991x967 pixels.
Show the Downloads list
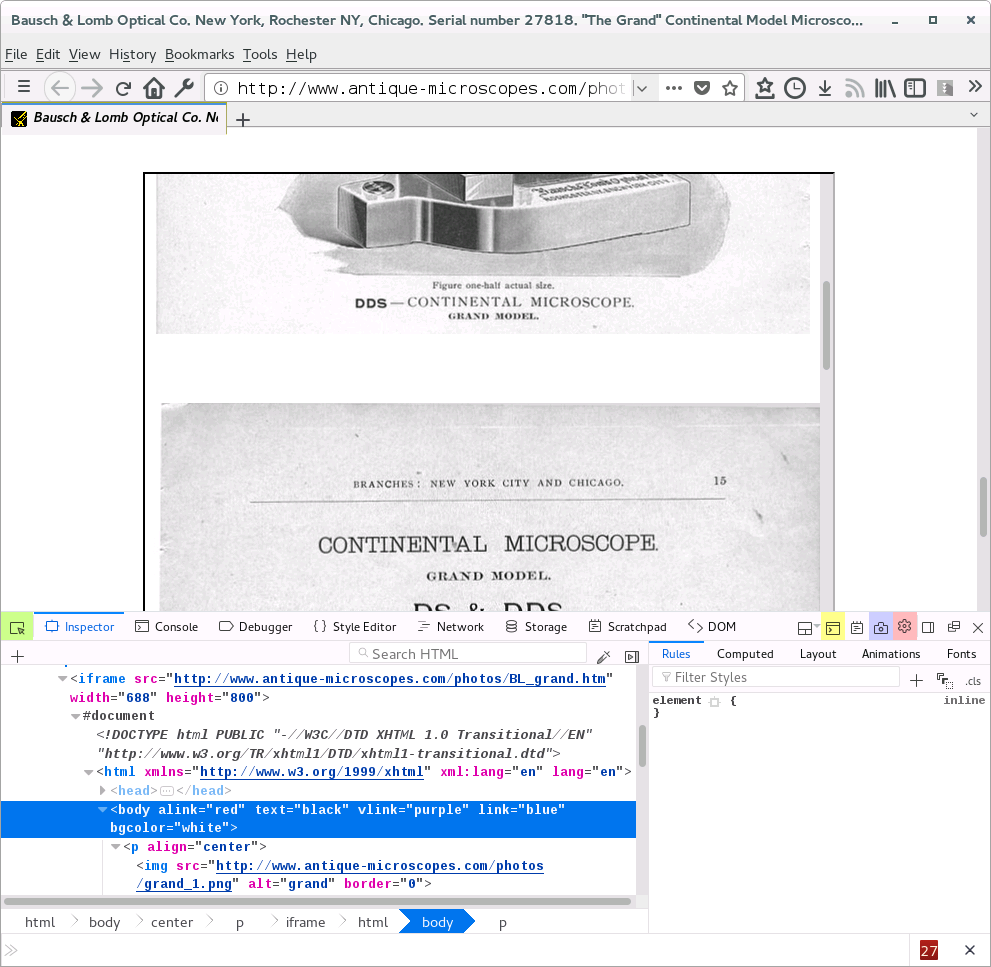(824, 87)
